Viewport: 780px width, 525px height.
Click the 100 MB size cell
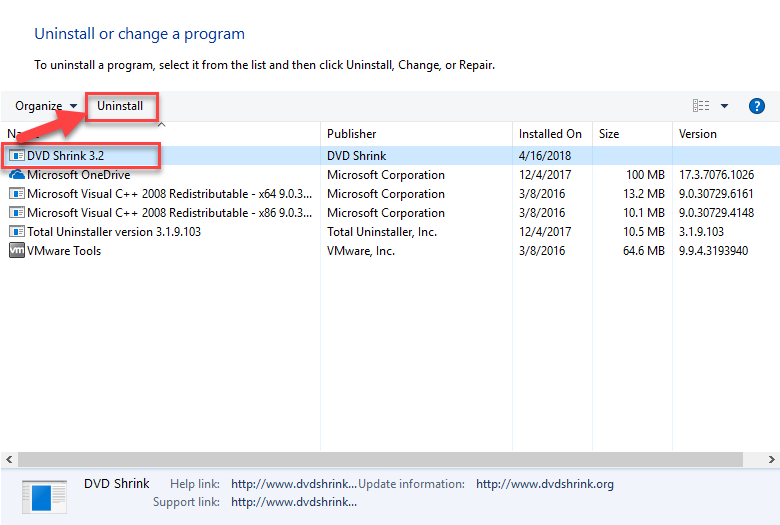point(645,175)
